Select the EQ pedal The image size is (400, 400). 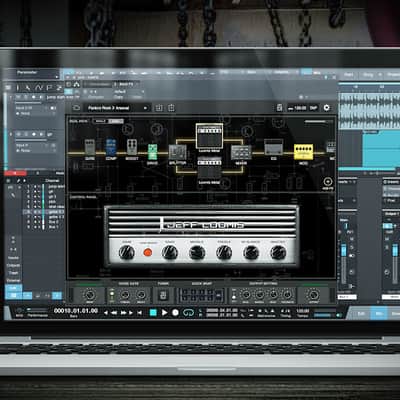coord(274,147)
